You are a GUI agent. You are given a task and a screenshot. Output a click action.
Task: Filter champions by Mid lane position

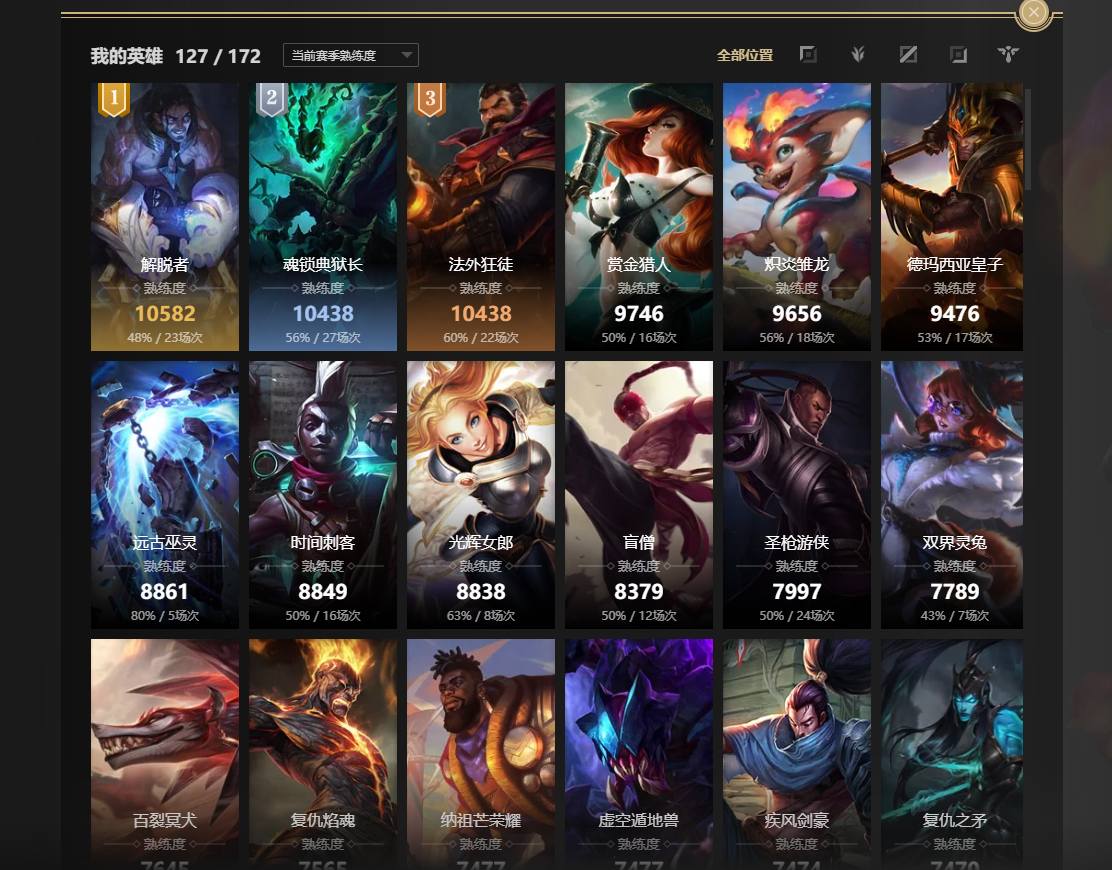point(908,55)
